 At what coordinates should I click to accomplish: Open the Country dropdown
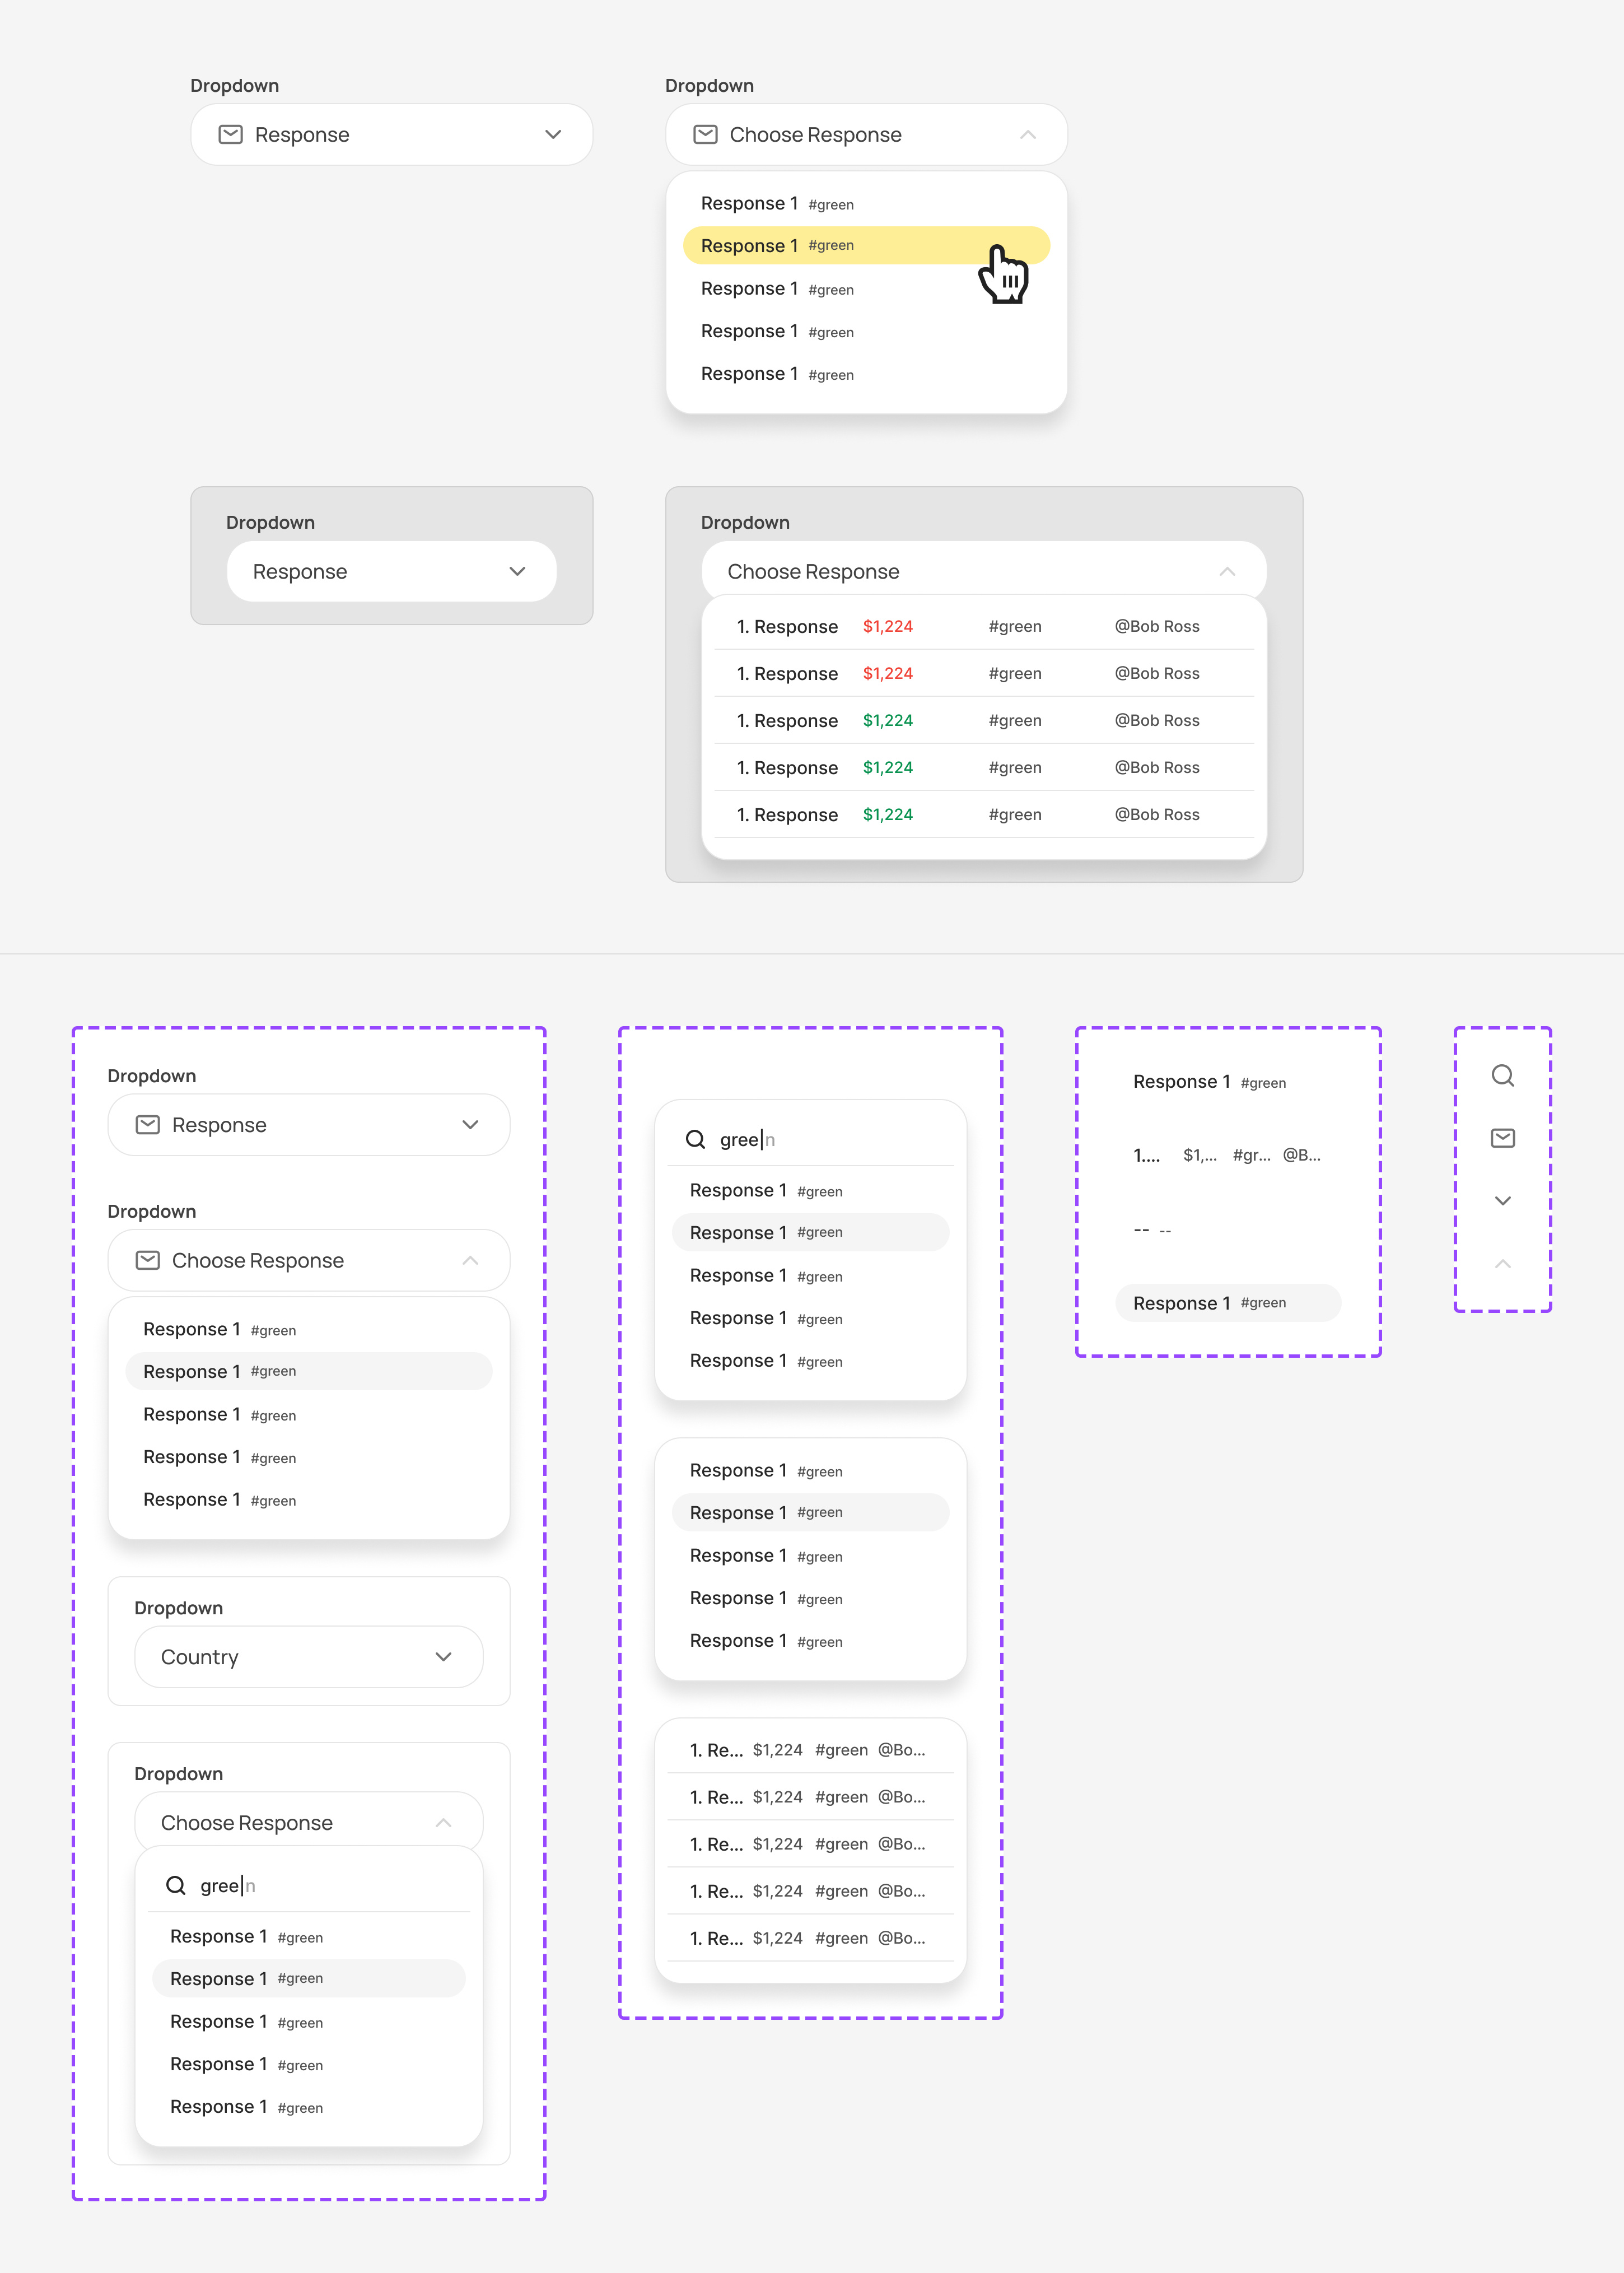(x=443, y=1657)
